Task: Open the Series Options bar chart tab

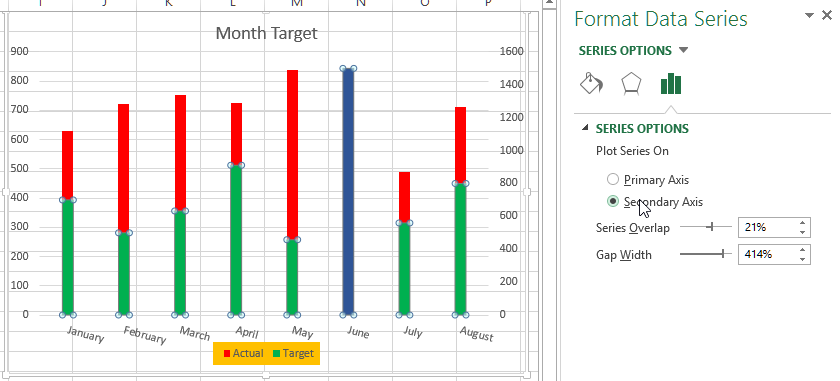Action: click(671, 84)
